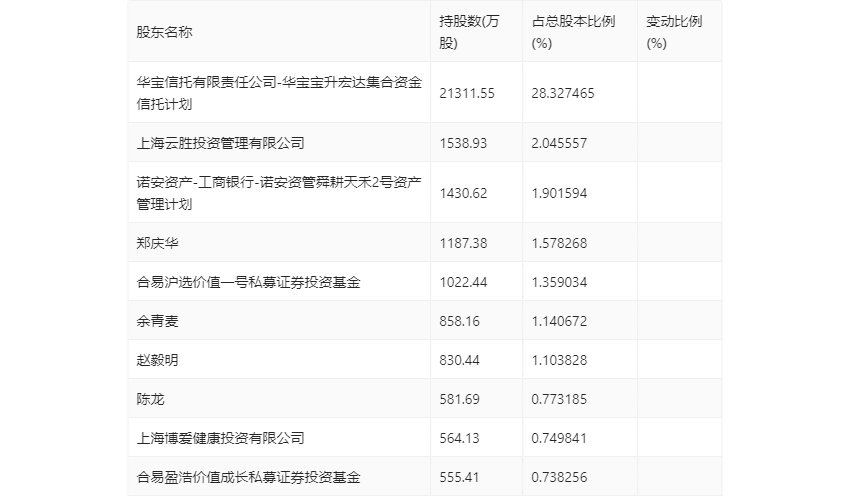Select shareholder 郑庆华
Viewport: 850px width, 496px height.
[157, 243]
